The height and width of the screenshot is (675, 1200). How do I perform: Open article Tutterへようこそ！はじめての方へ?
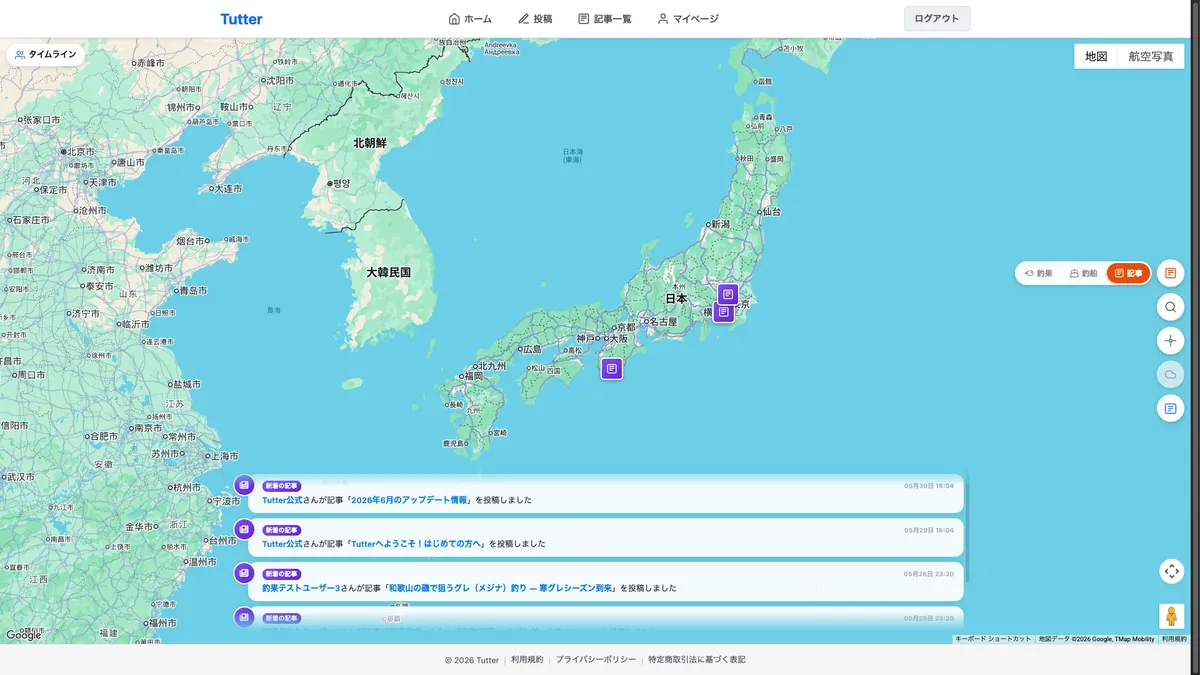pos(417,544)
